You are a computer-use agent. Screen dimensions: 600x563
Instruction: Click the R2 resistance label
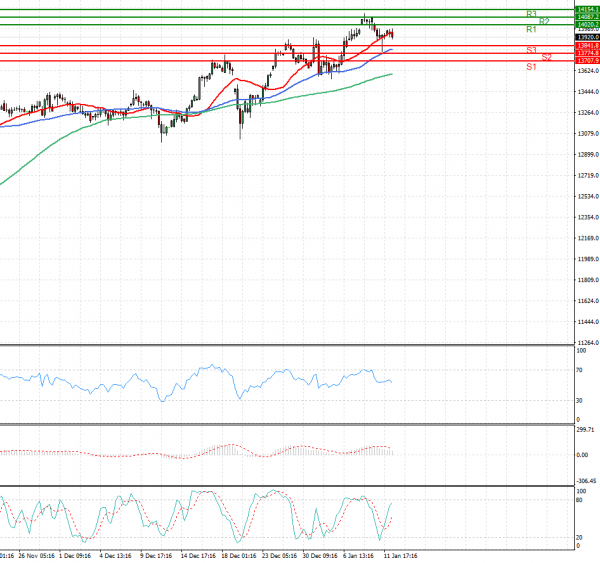(x=544, y=21)
